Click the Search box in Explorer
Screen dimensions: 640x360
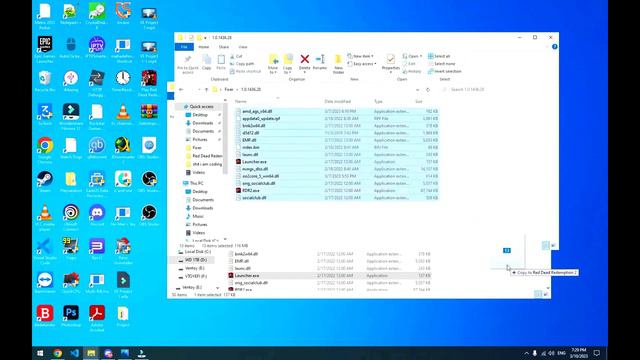tap(498, 89)
